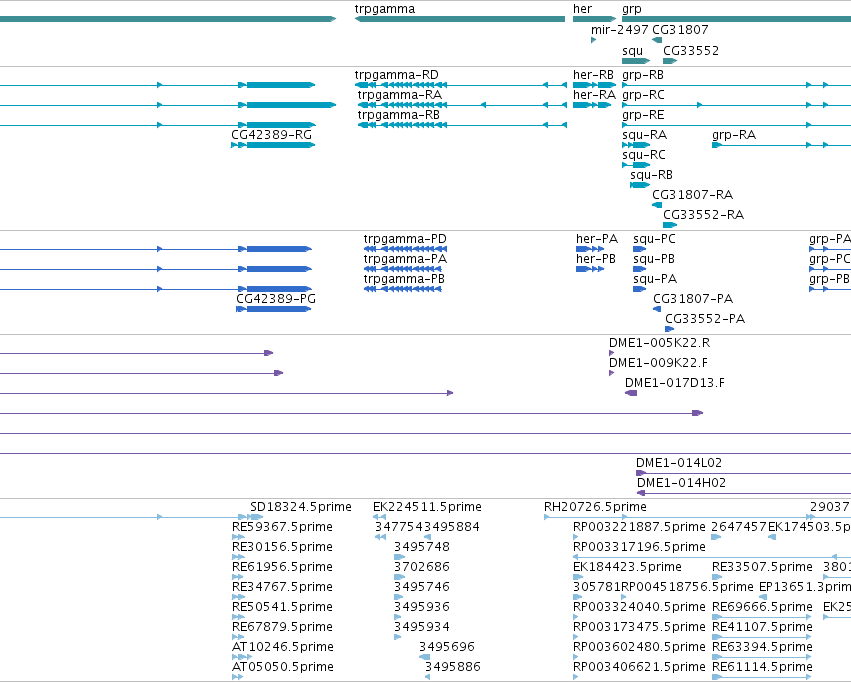
Task: Click transcript her-RA
Action: [594, 95]
